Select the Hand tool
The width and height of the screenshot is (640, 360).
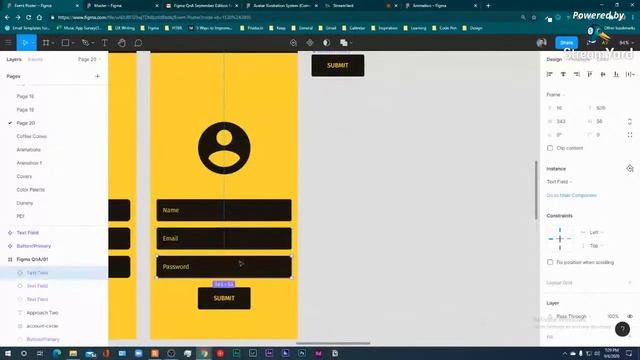(122, 42)
